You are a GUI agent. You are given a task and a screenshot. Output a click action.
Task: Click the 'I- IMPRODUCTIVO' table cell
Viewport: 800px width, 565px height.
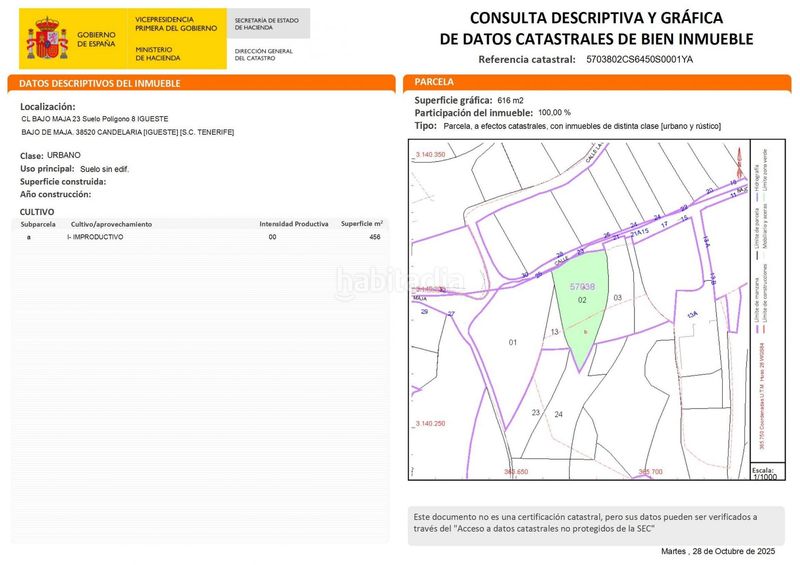coord(95,237)
